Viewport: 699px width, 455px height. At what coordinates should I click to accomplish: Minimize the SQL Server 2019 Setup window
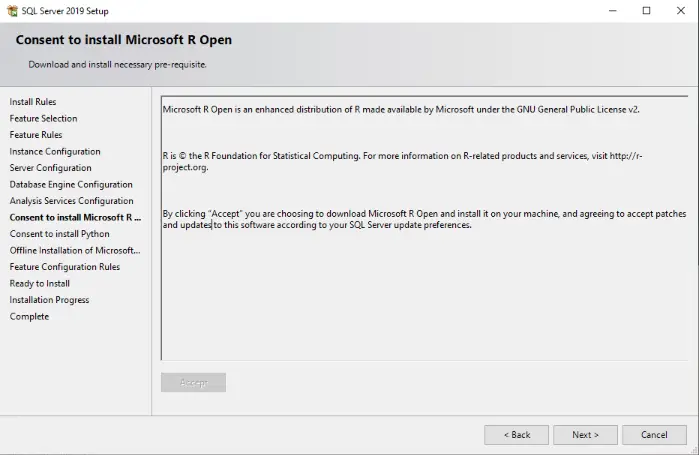(x=613, y=11)
